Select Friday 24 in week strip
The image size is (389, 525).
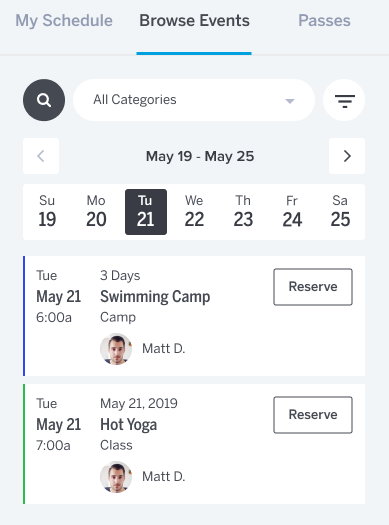[x=292, y=212]
